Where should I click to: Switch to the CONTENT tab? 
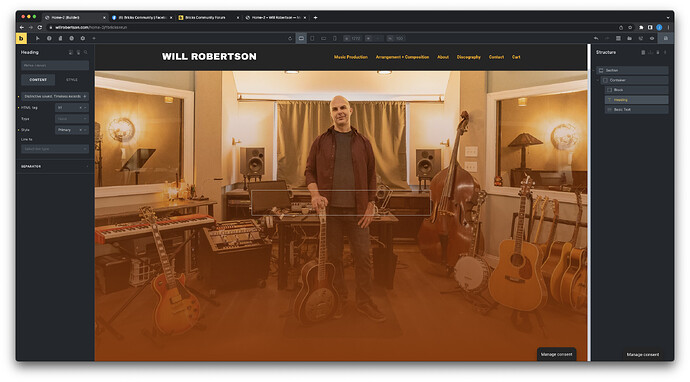click(x=38, y=80)
